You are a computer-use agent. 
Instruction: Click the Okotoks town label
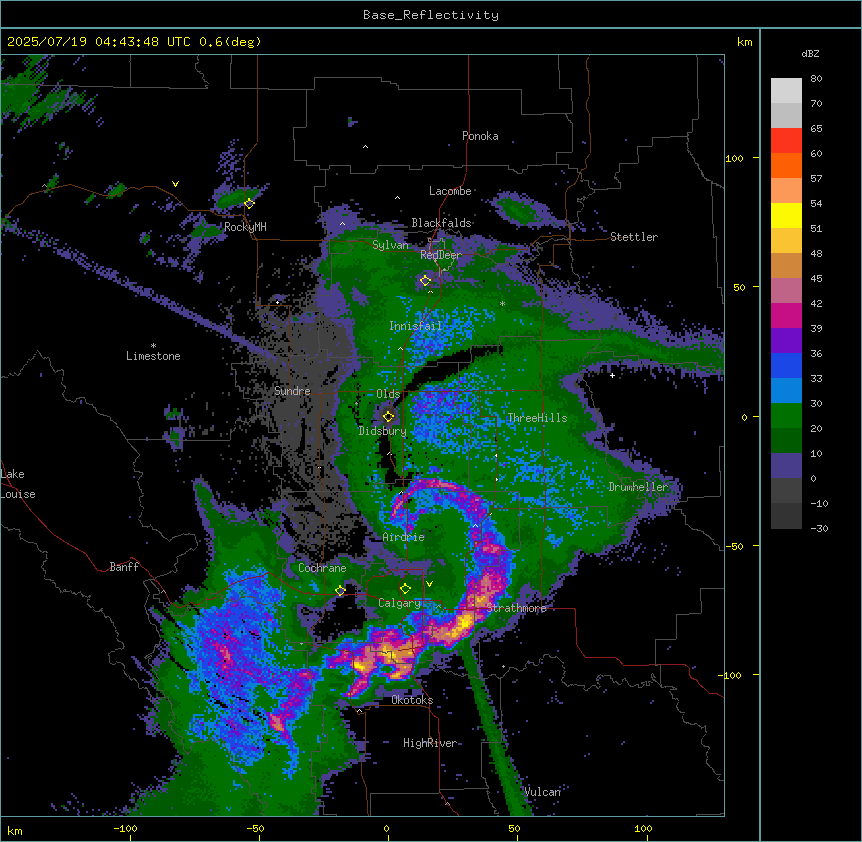coord(412,700)
